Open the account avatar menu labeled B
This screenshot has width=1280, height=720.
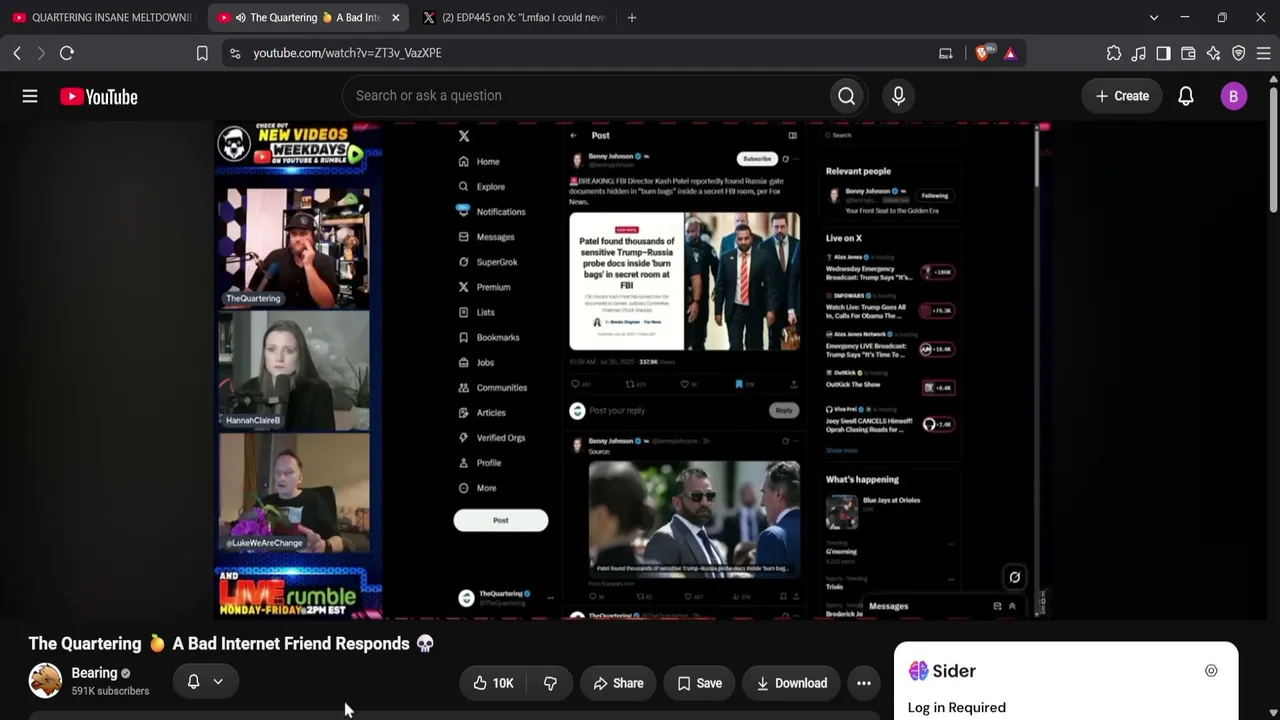(1233, 96)
